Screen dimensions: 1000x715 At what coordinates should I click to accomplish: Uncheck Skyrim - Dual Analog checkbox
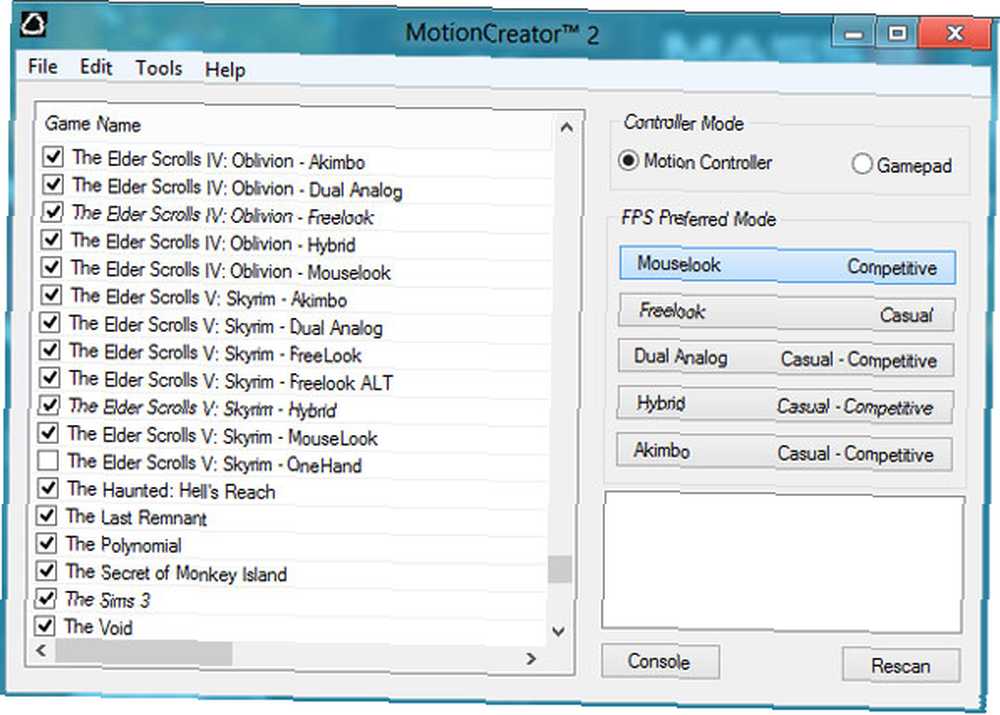[x=50, y=323]
